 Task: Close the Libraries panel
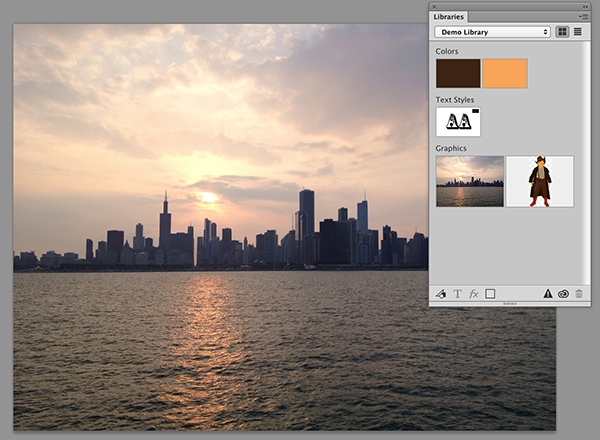pos(434,7)
